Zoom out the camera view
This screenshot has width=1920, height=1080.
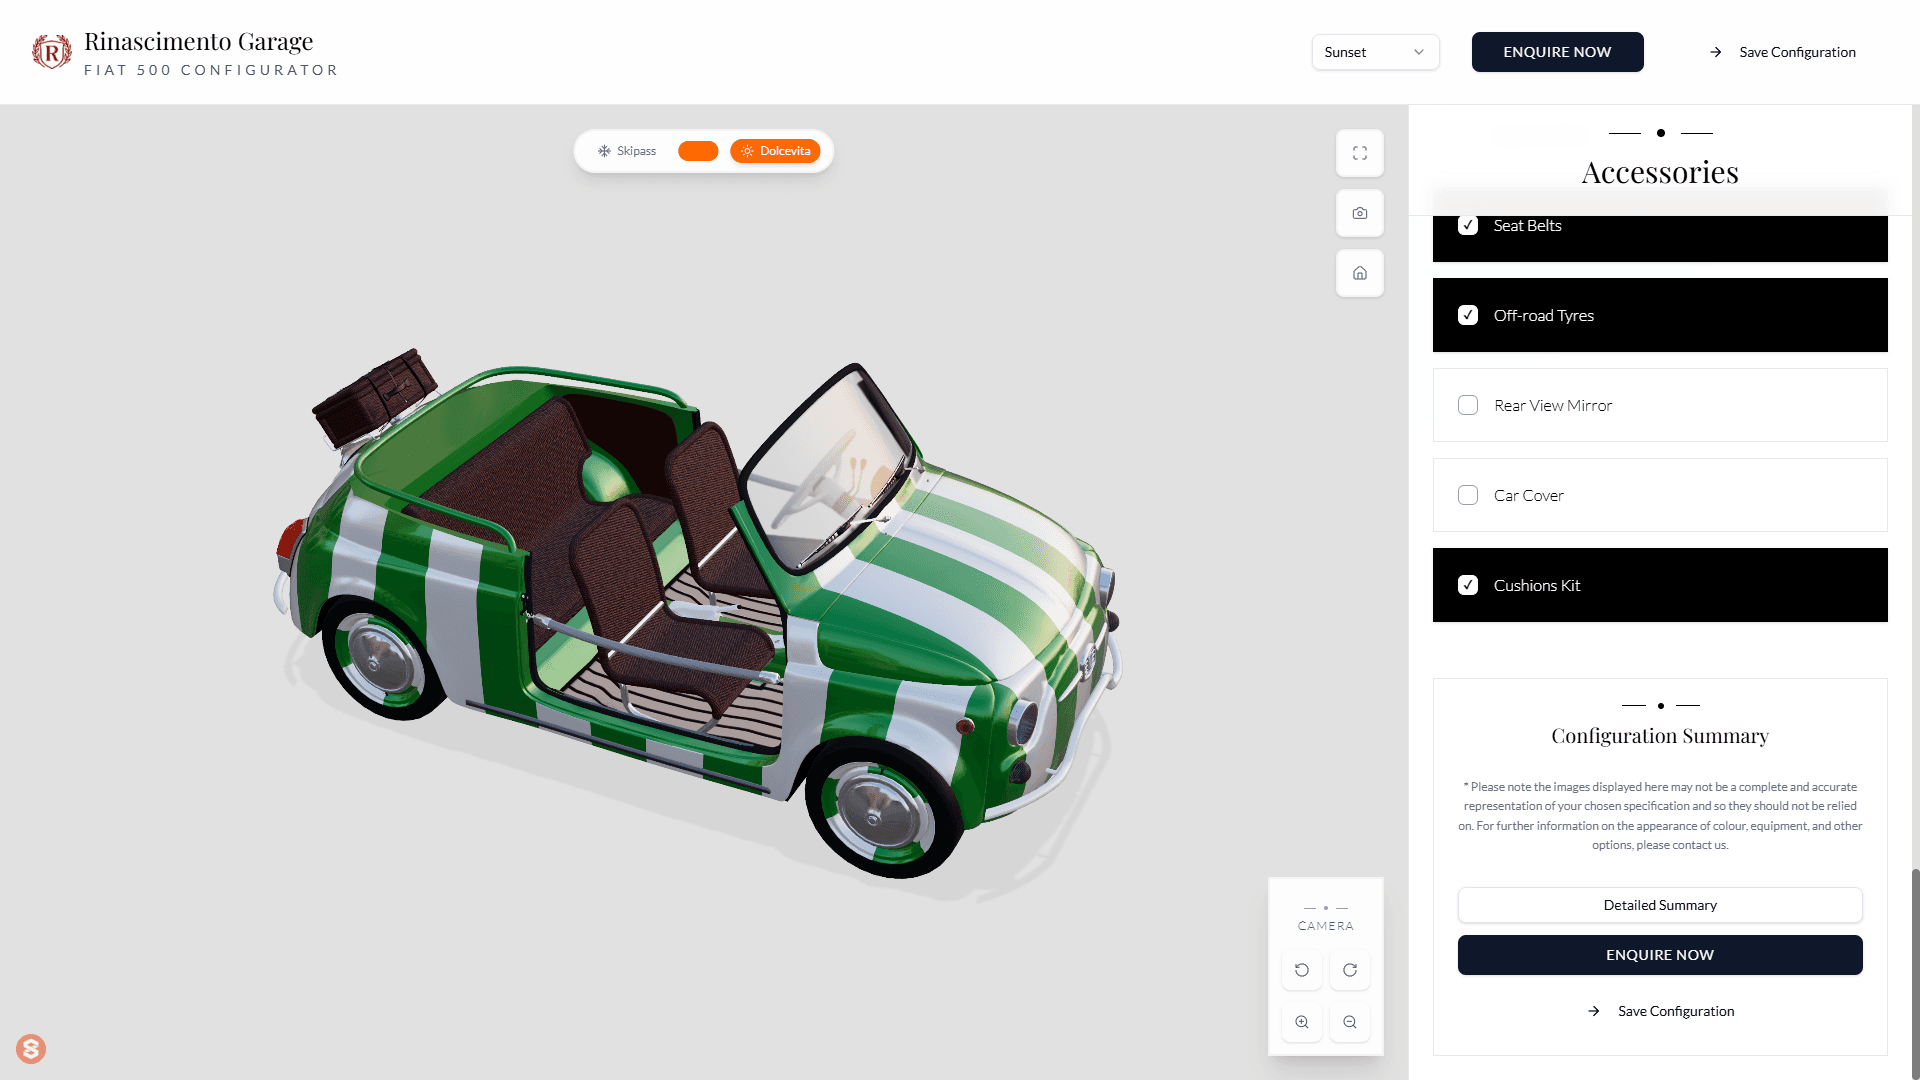tap(1349, 1022)
